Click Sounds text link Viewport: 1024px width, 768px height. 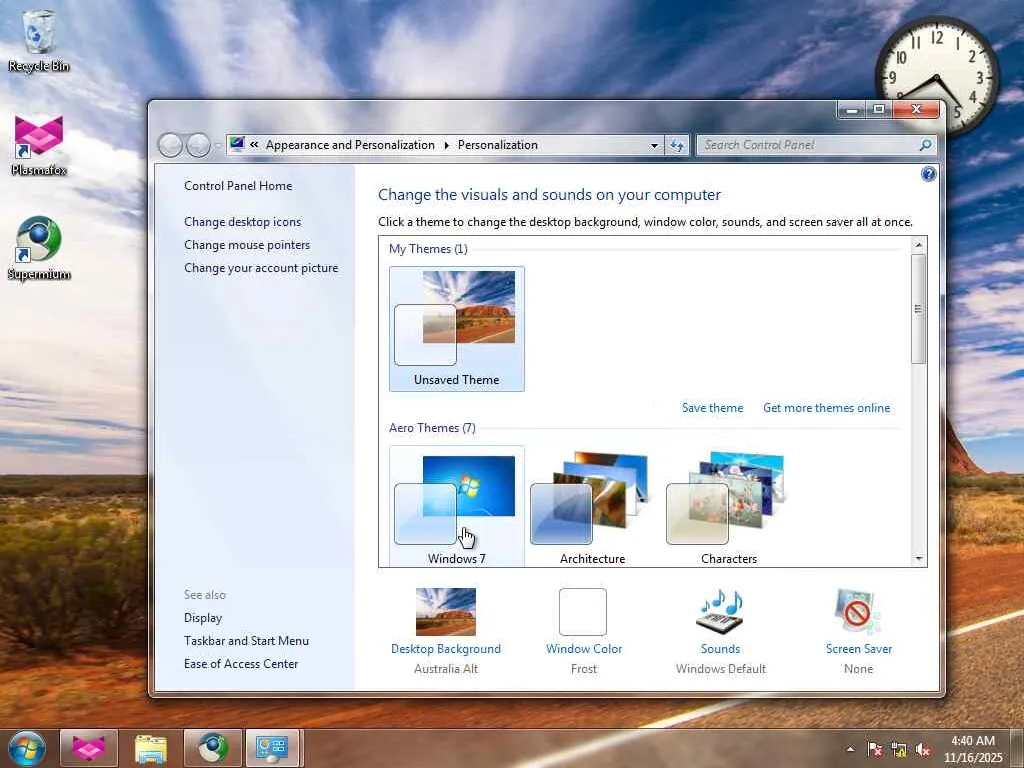[x=720, y=648]
